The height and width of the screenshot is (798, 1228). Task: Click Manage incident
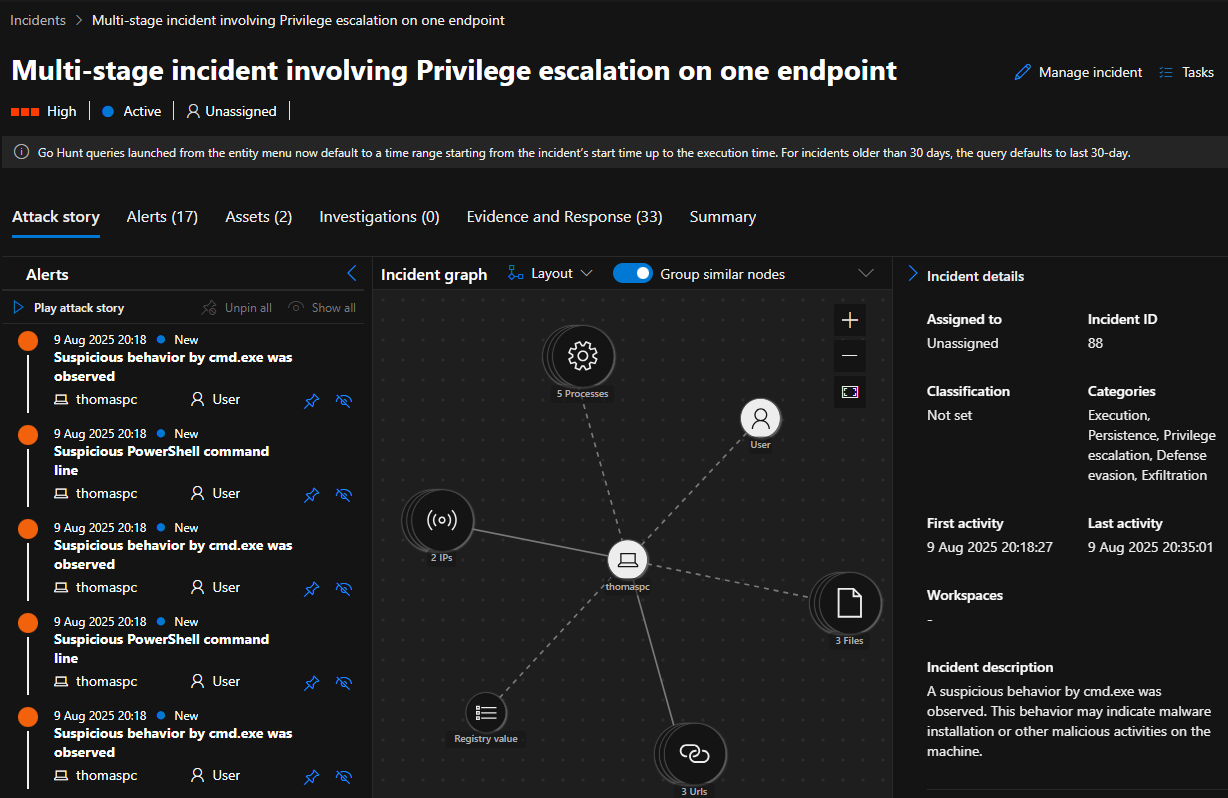(1078, 72)
